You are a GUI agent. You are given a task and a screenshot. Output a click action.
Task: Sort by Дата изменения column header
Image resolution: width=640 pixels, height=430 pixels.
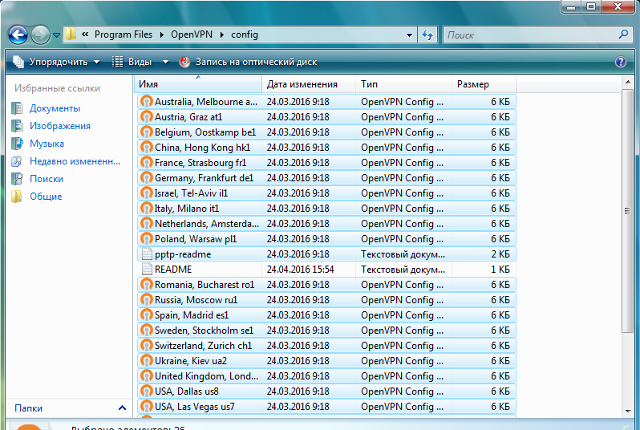309,84
